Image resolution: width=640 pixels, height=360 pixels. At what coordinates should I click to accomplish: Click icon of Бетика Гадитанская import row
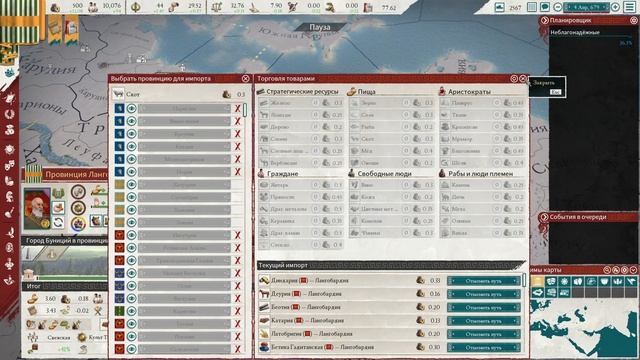click(x=264, y=347)
